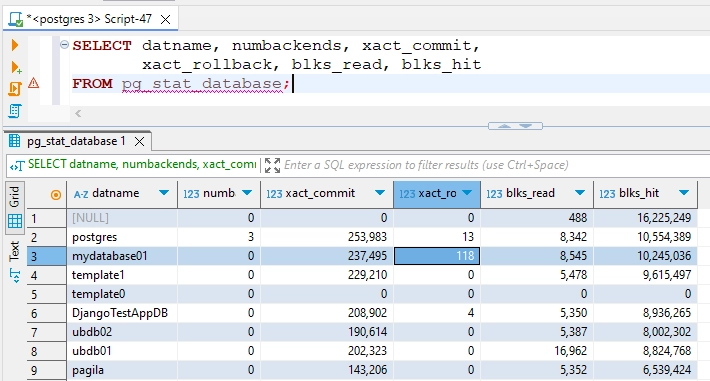Click the template1 datname cell

[x=122, y=275]
